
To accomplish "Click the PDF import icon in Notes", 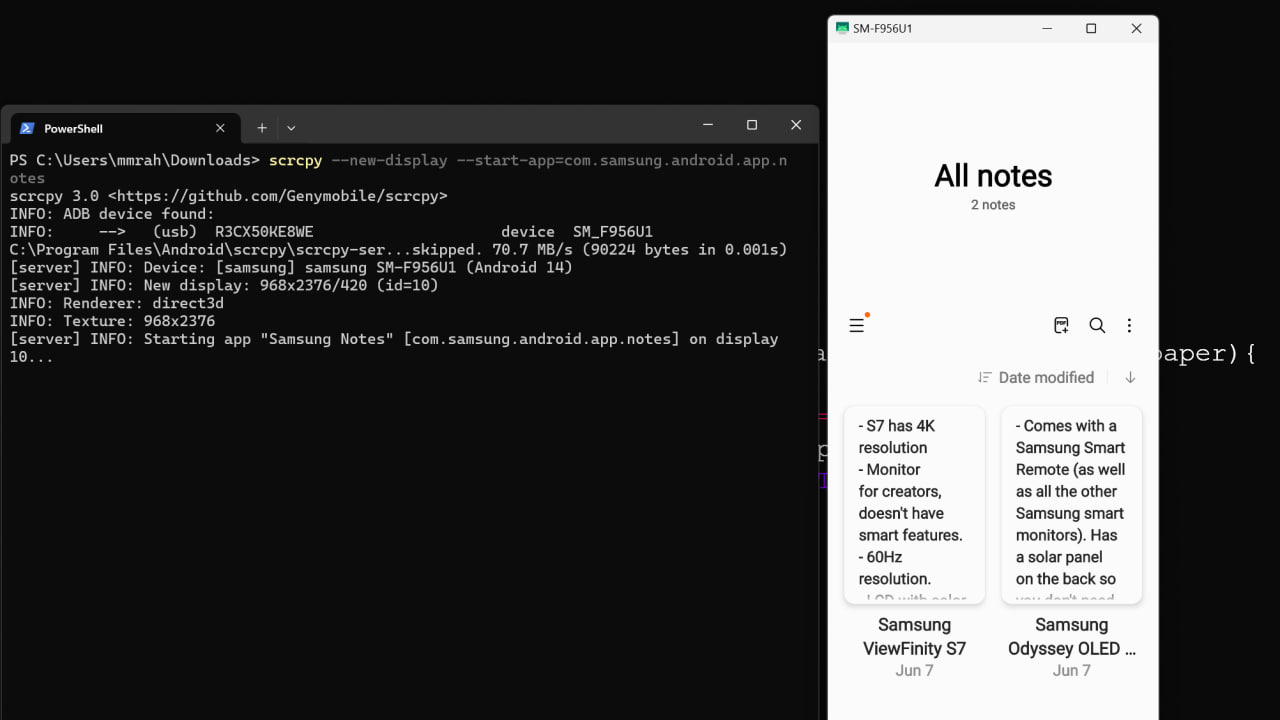I will coord(1061,325).
